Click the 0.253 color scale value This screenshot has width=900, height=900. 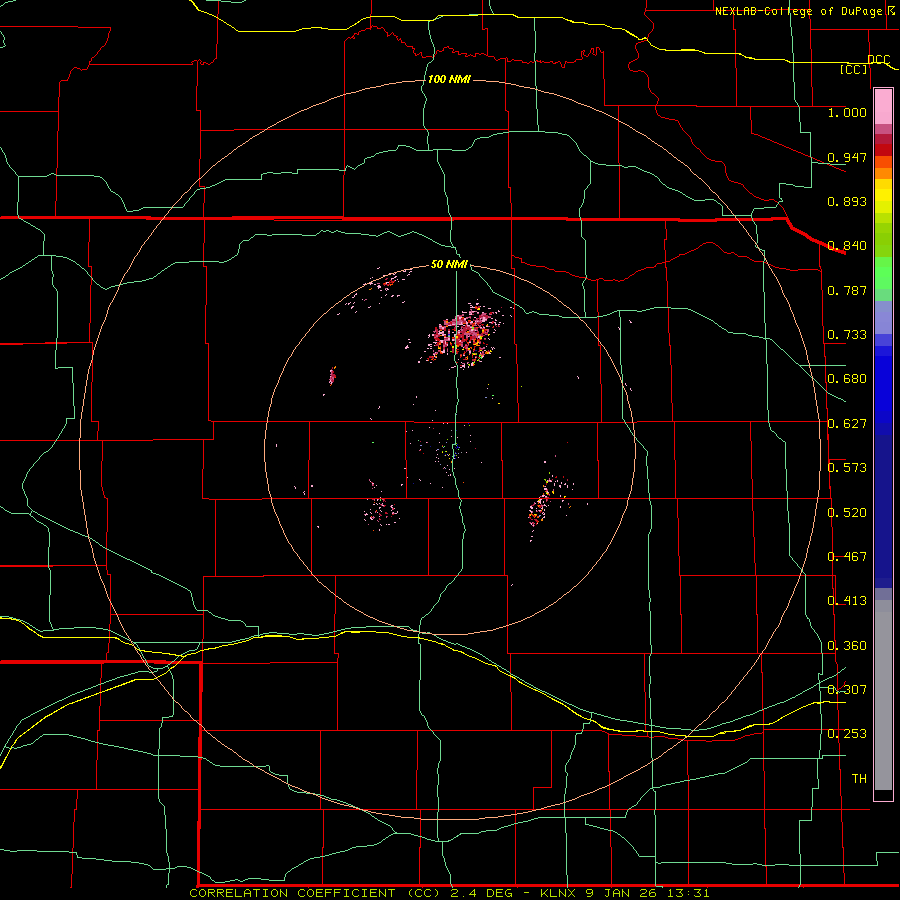pyautogui.click(x=847, y=734)
